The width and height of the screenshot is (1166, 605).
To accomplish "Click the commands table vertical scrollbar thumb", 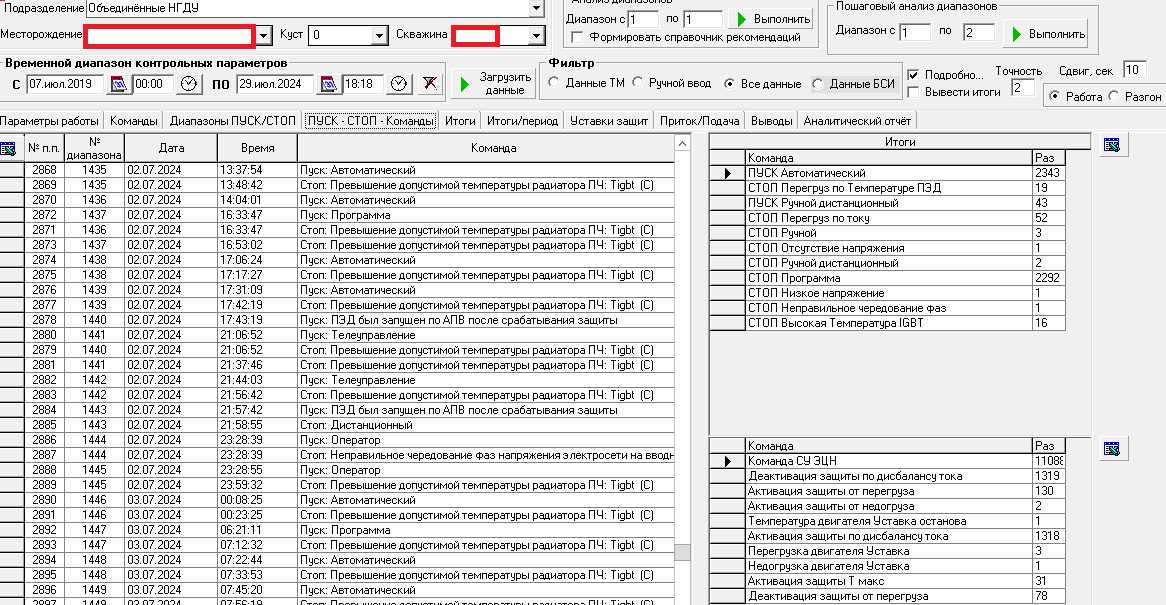I will (682, 552).
